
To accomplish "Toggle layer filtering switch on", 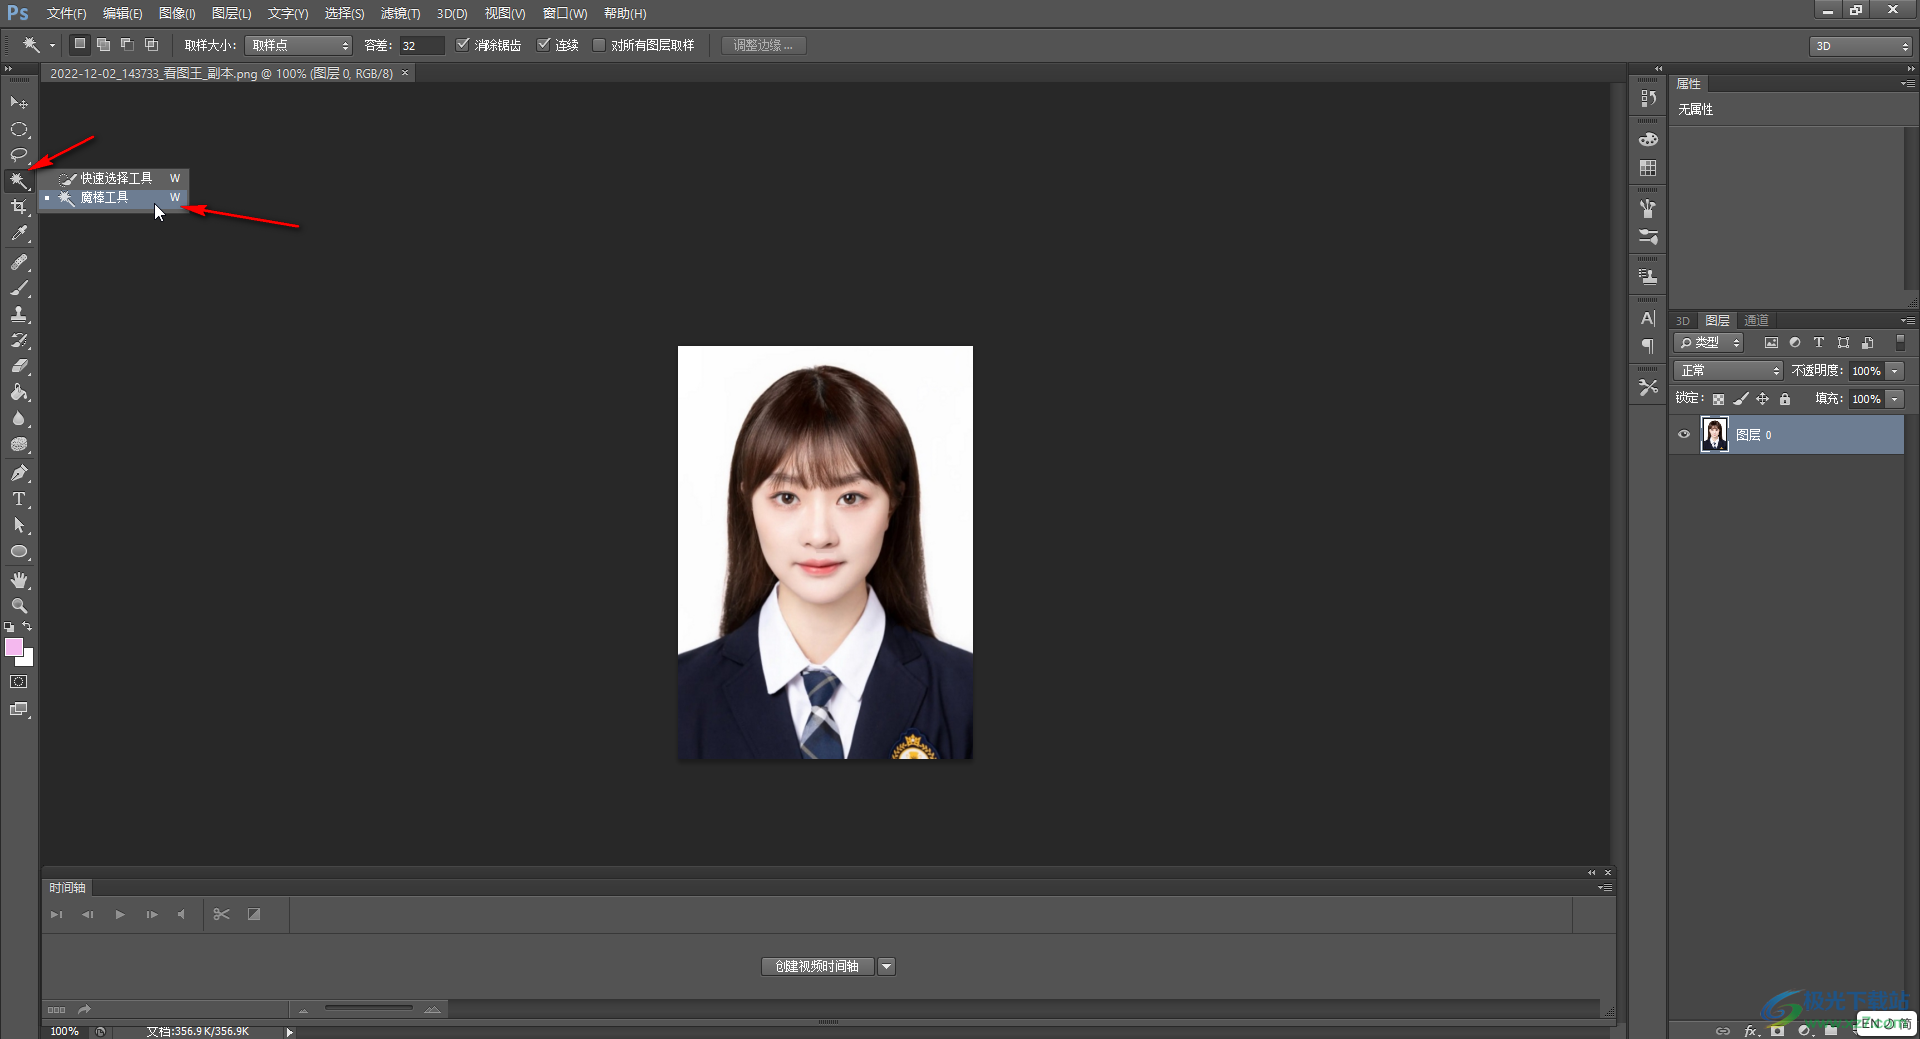I will [1900, 342].
